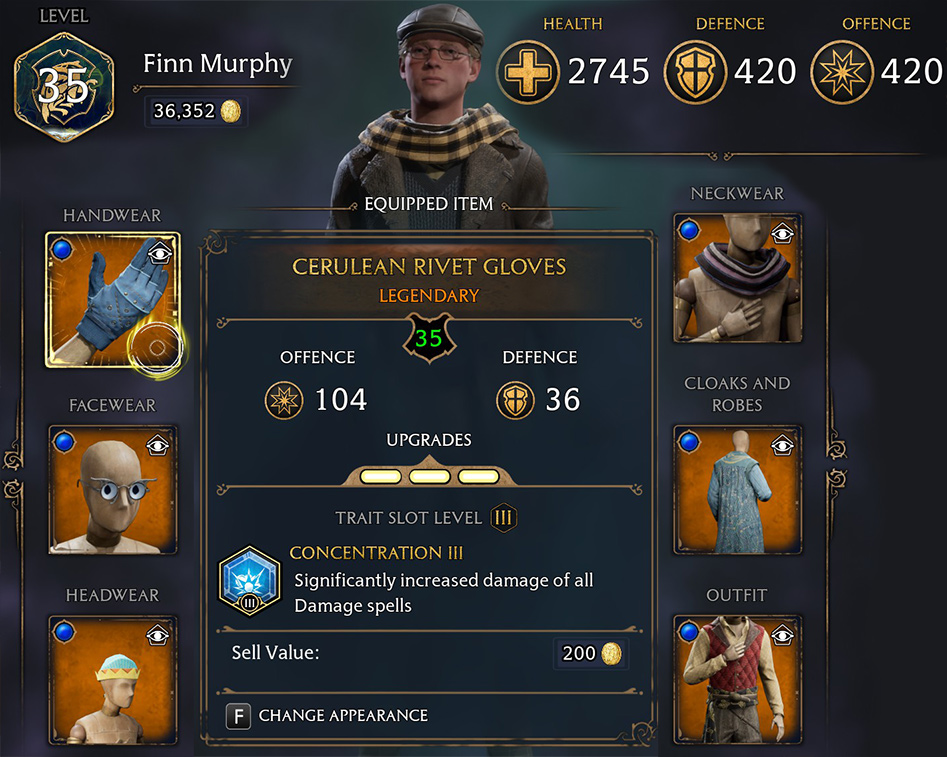
Task: Select the Cloaks and Robes gear slot
Action: click(737, 490)
